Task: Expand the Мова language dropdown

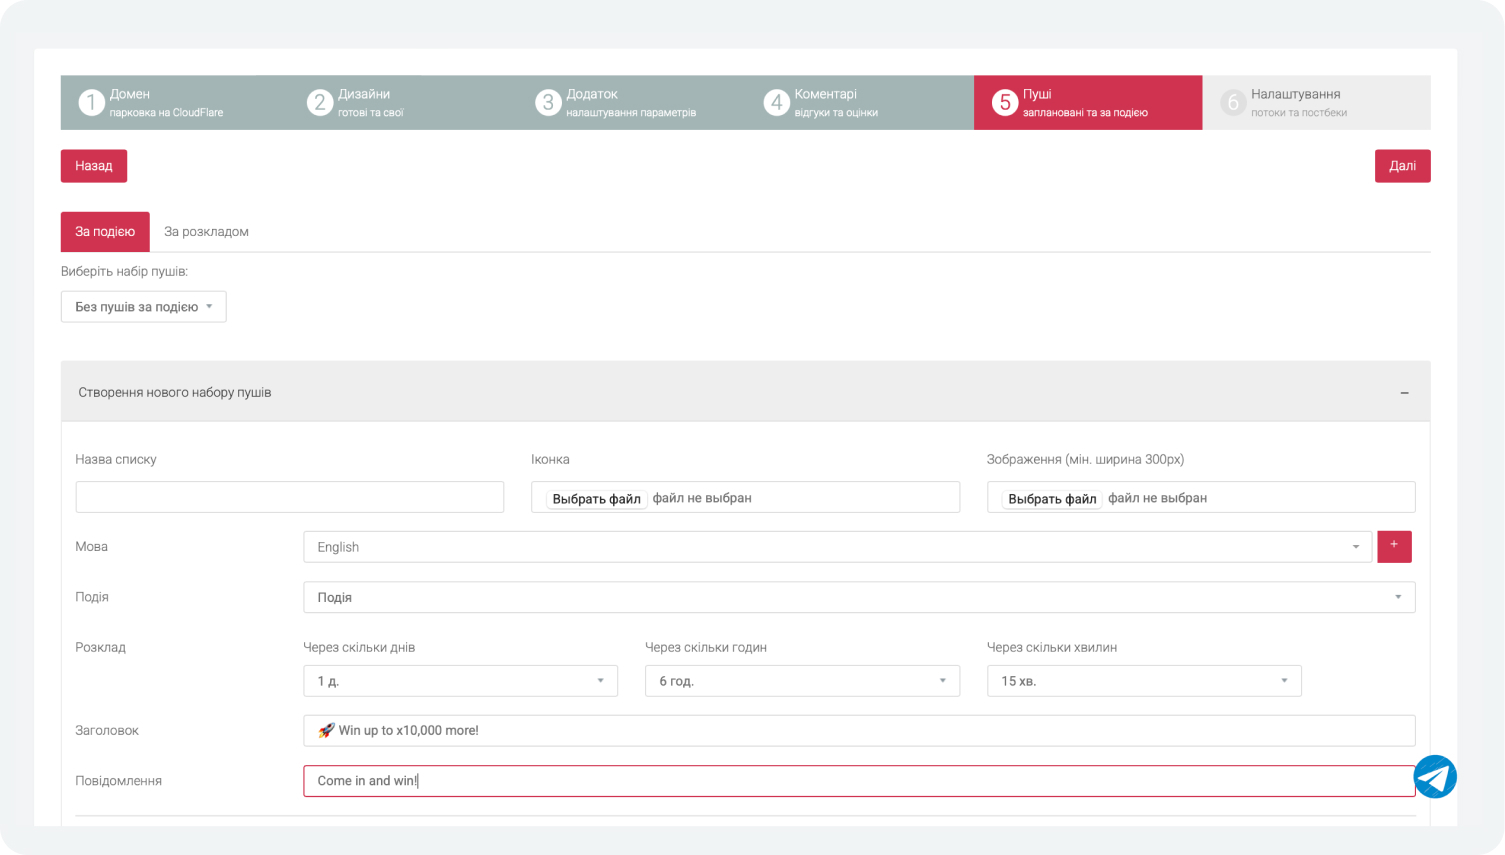Action: 836,547
